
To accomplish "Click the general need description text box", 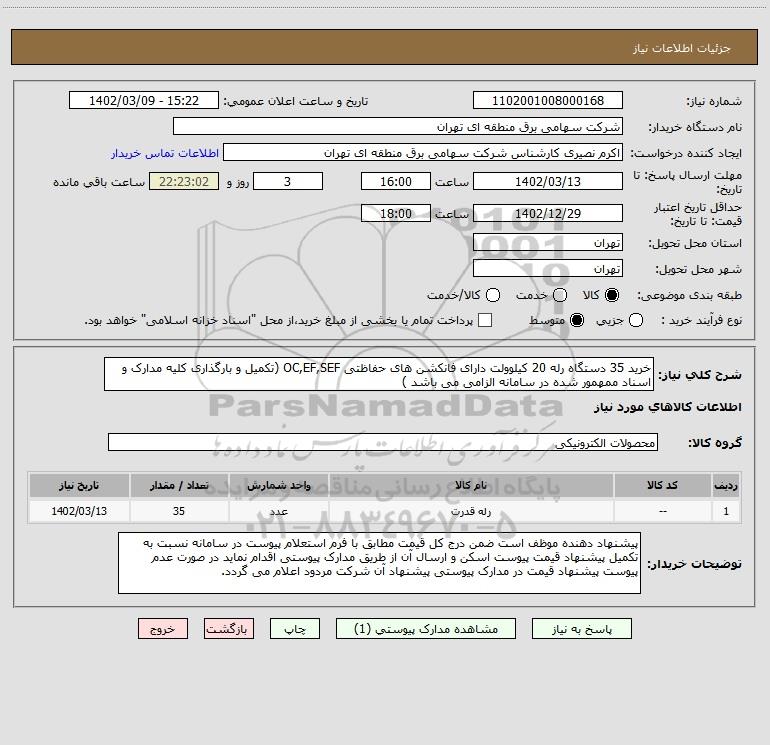I will (379, 374).
